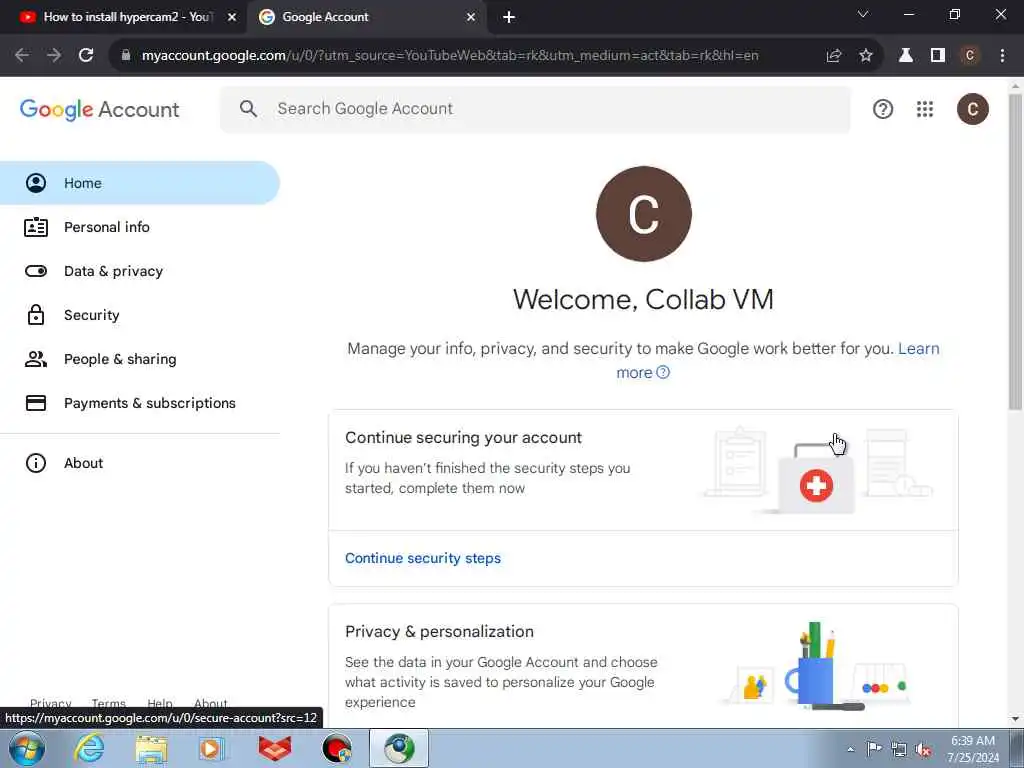
Task: Click the muted volume tray icon
Action: coord(923,750)
